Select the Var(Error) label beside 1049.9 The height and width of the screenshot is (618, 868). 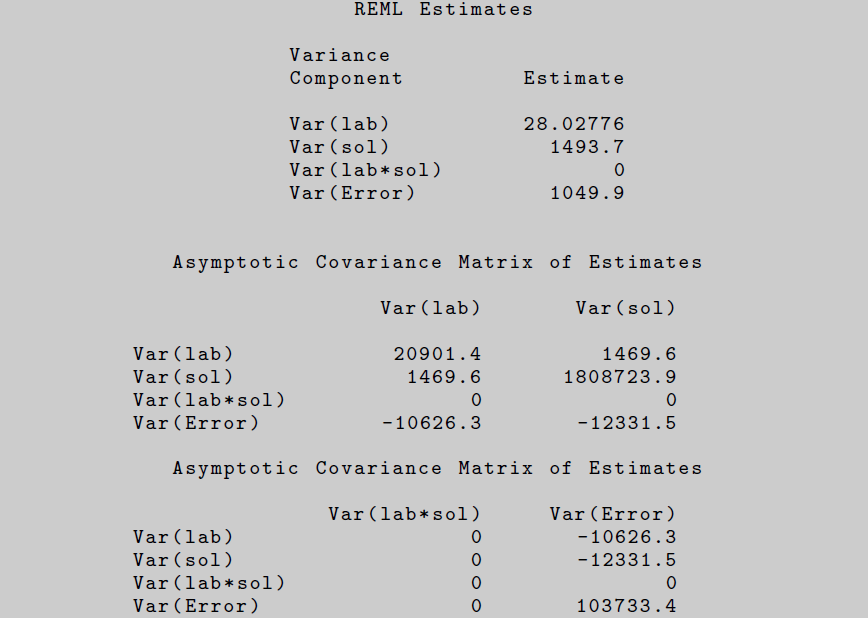click(353, 193)
